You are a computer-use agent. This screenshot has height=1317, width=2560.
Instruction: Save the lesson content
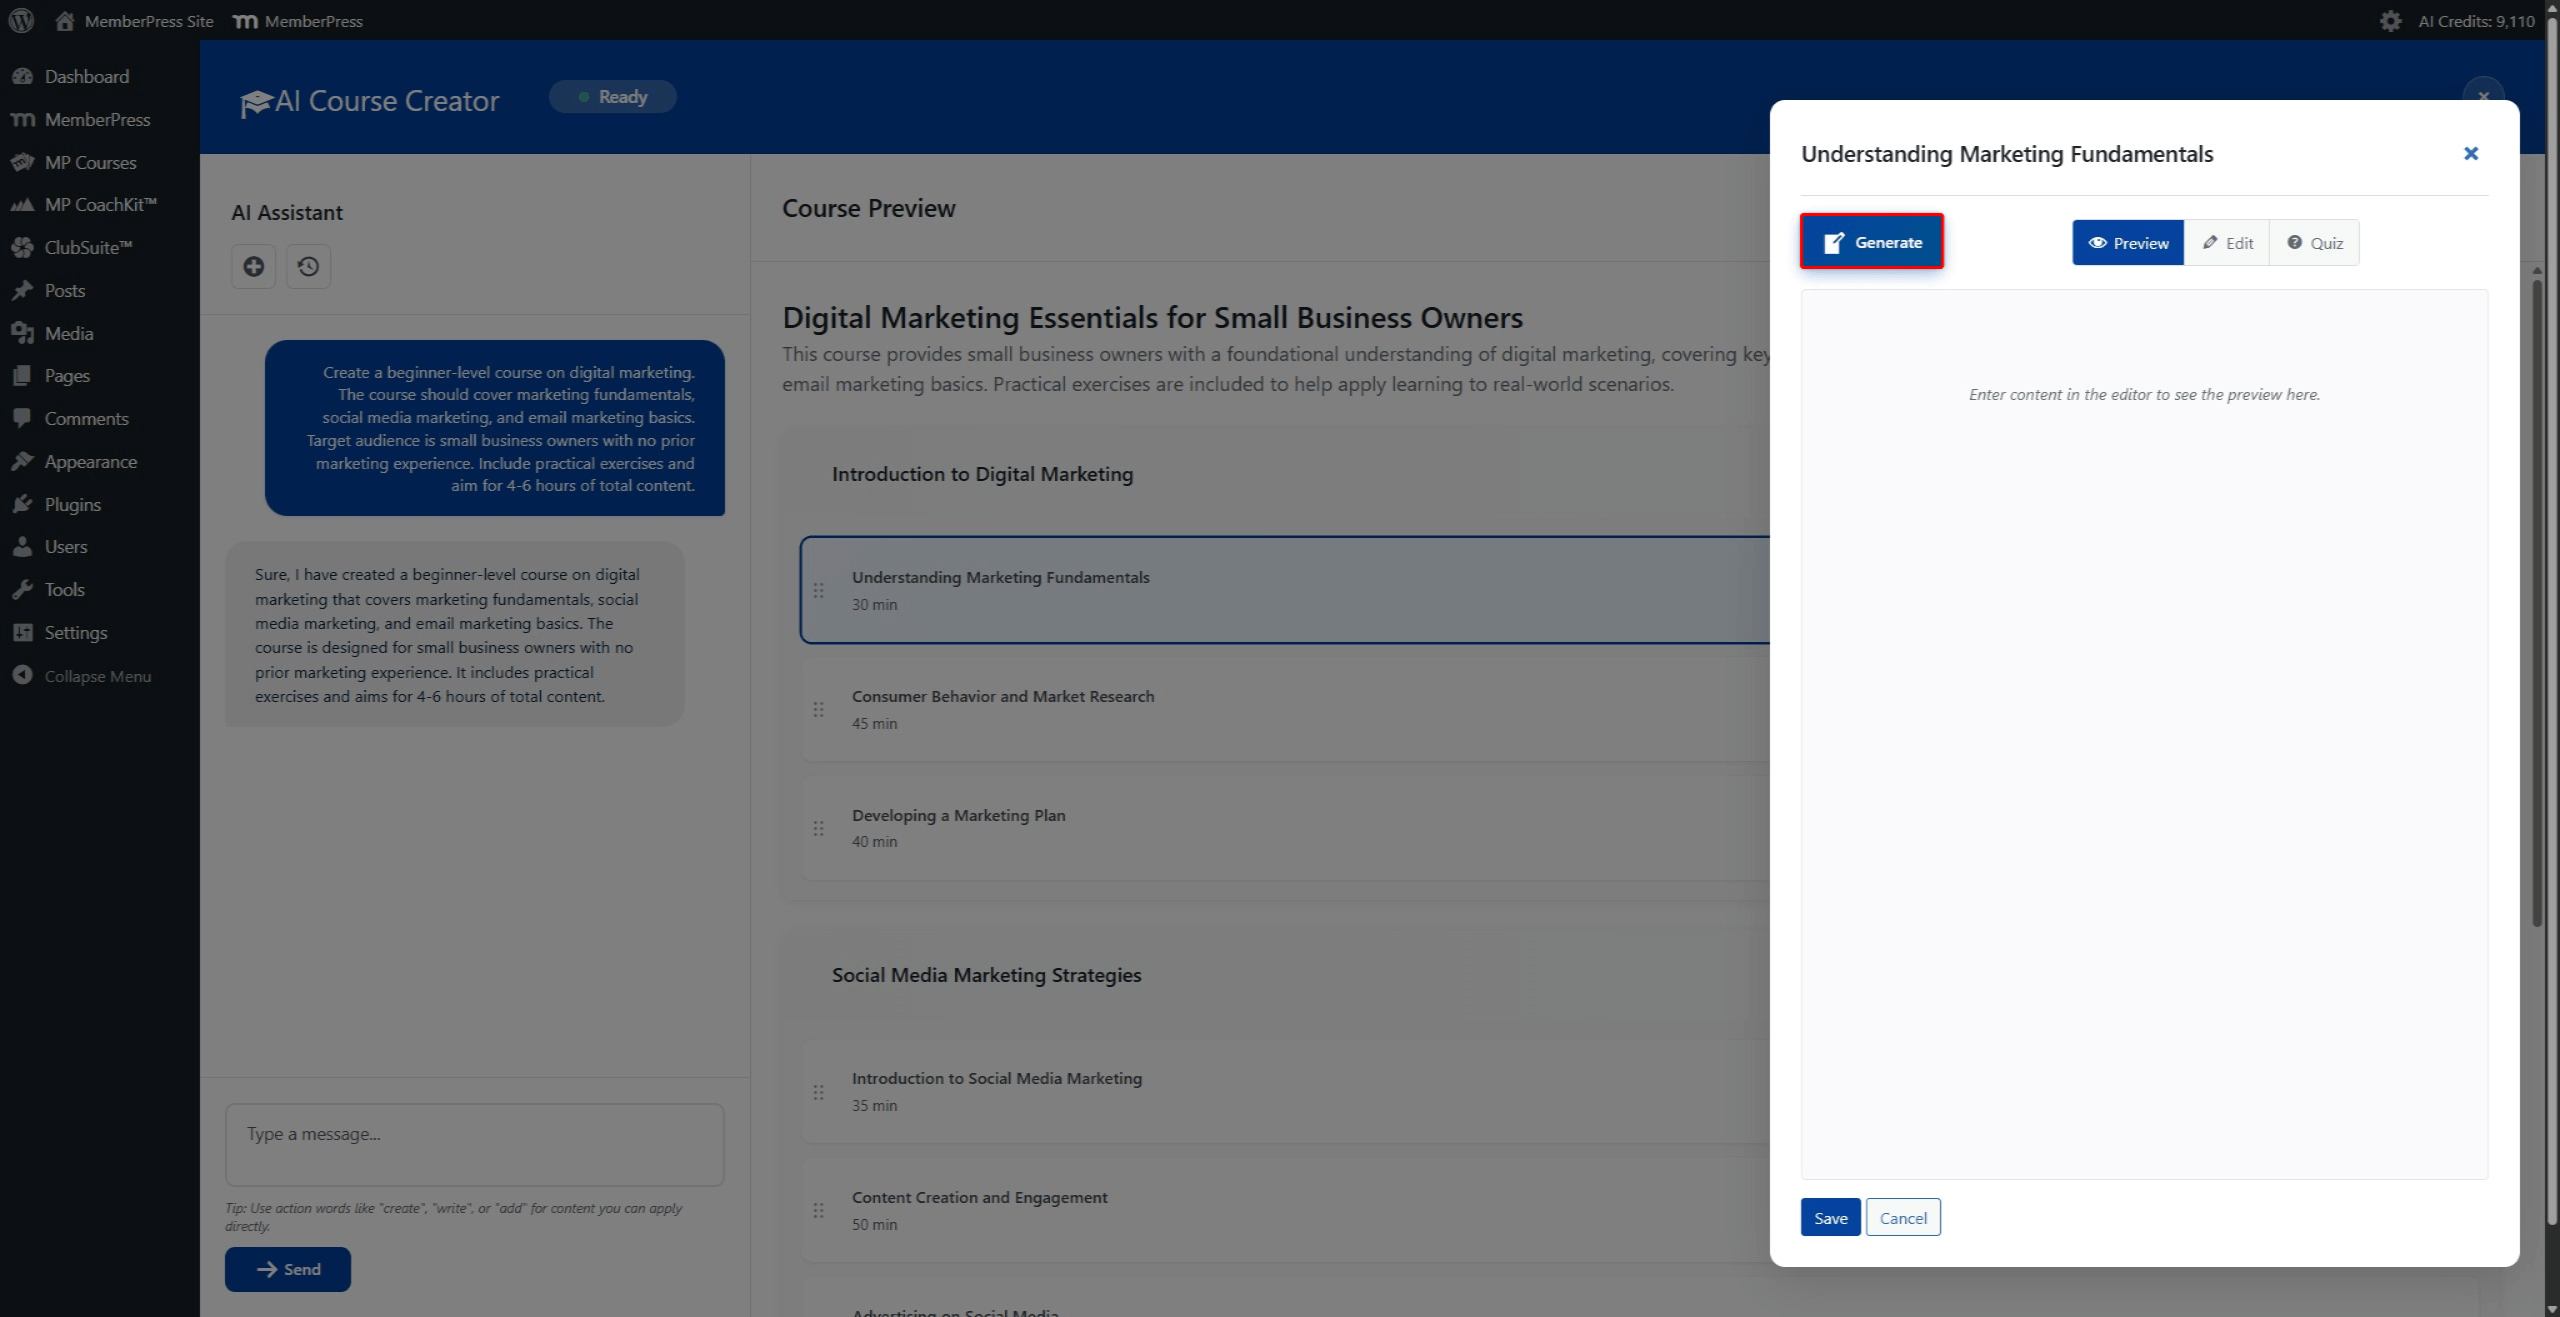tap(1830, 1217)
